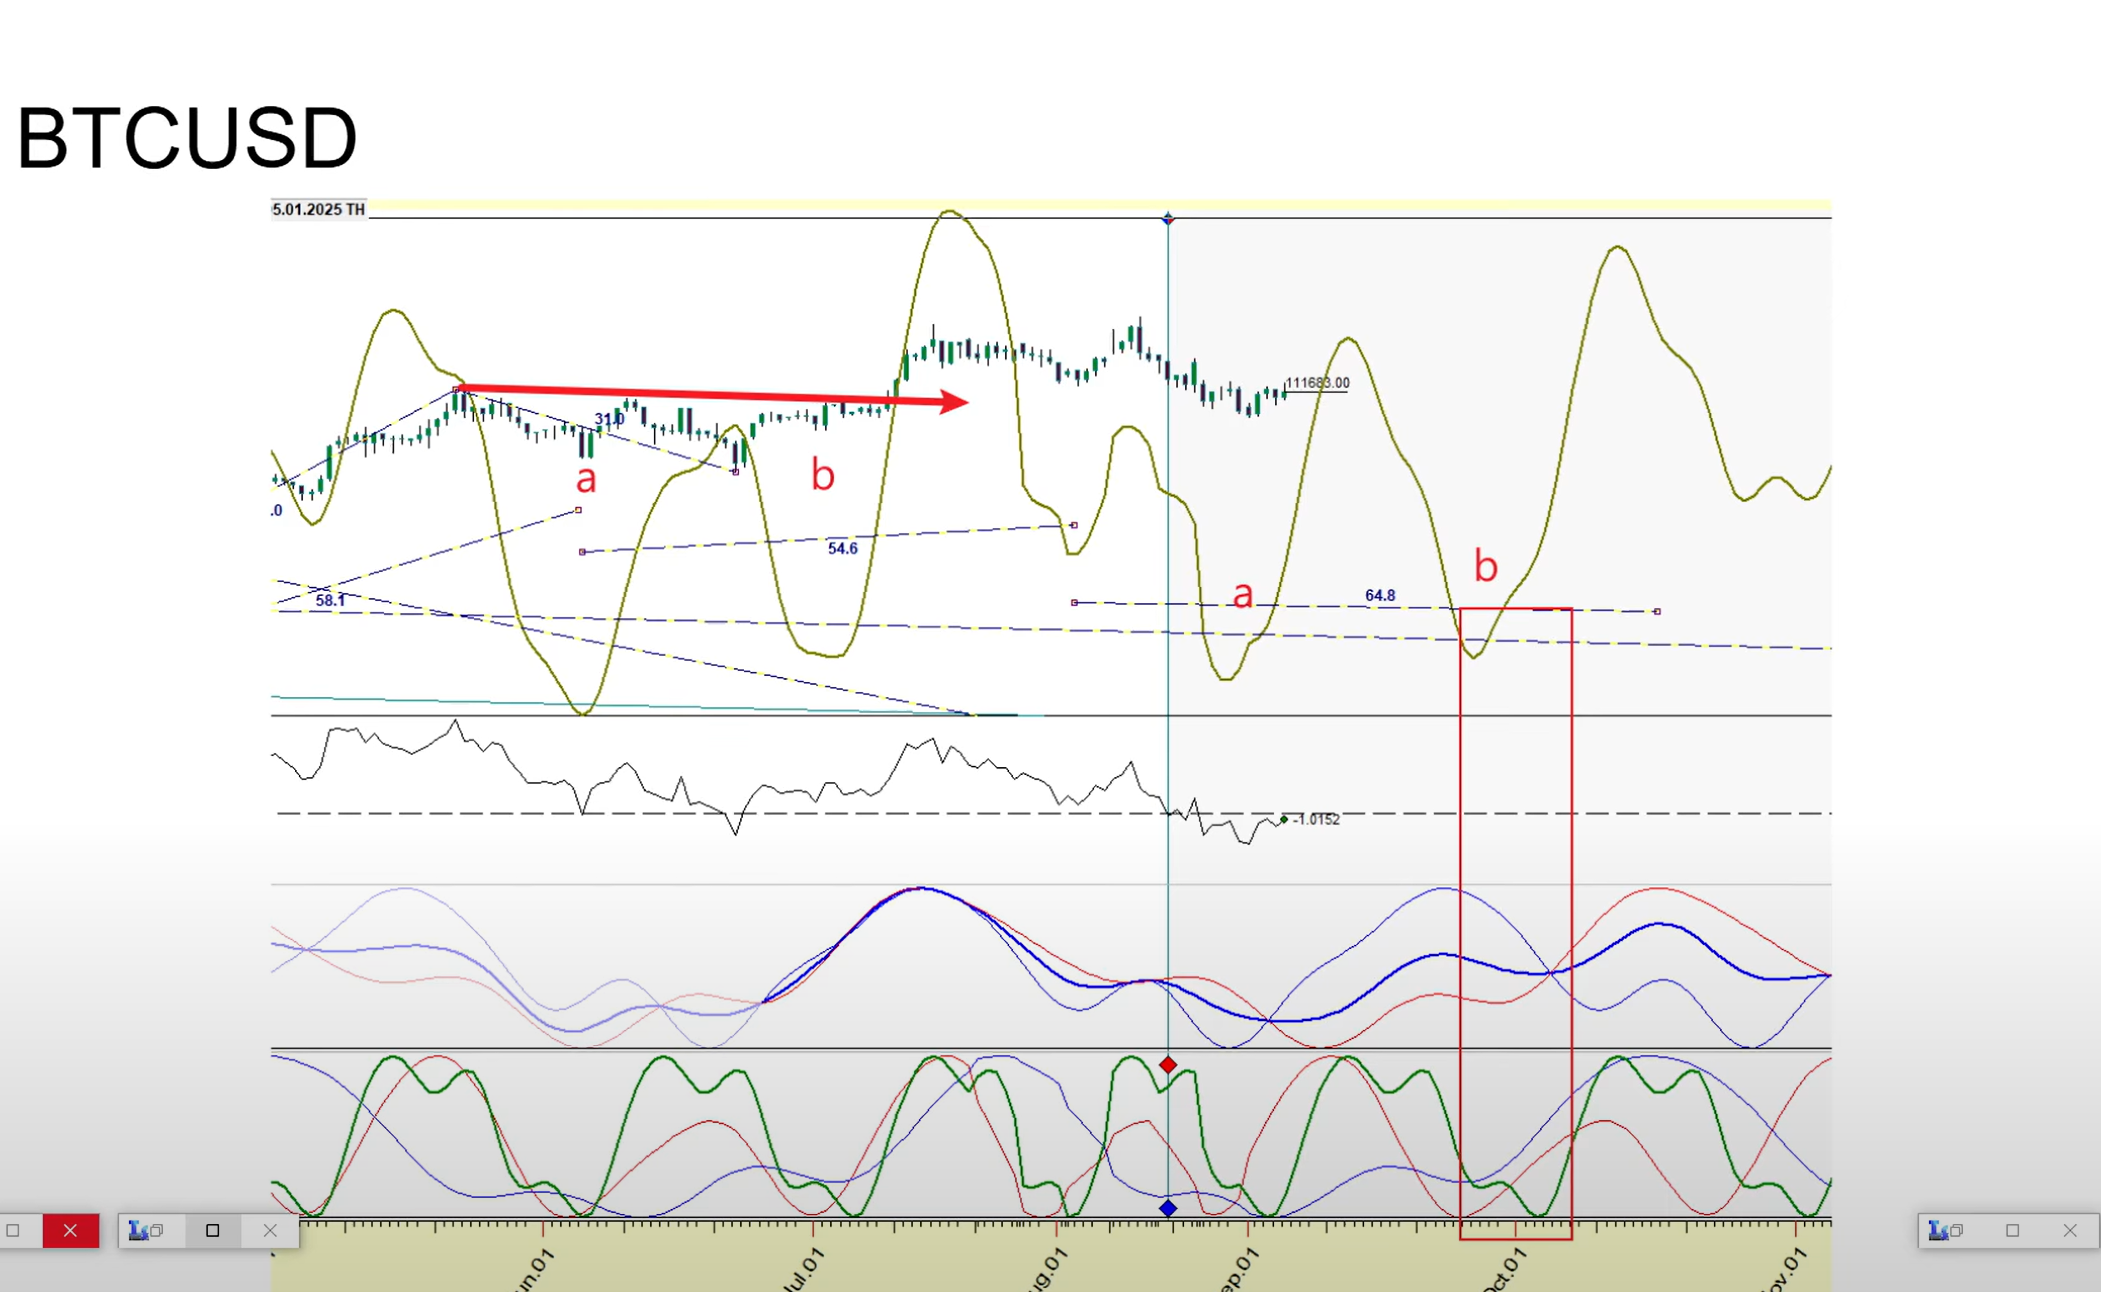Maximize the bottom-left minimized chart window
2101x1292 pixels.
tap(212, 1230)
